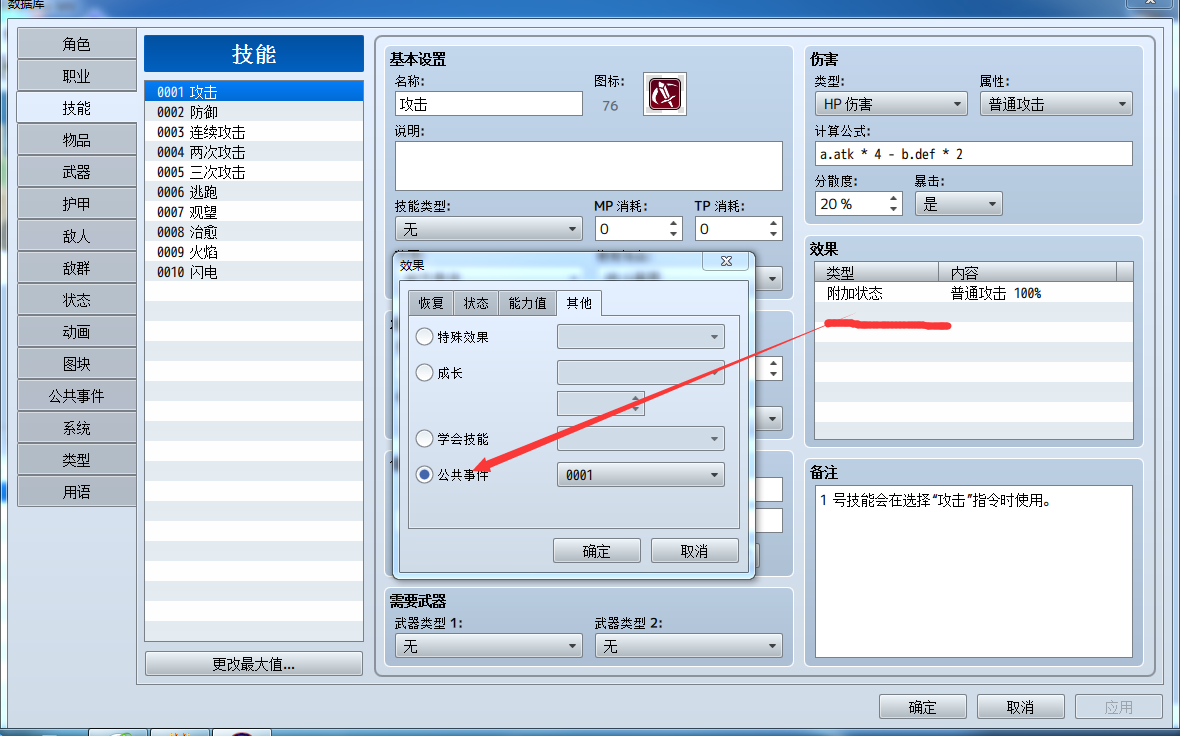Click the 备注 notes text area
Viewport: 1180px width, 736px height.
[x=973, y=571]
